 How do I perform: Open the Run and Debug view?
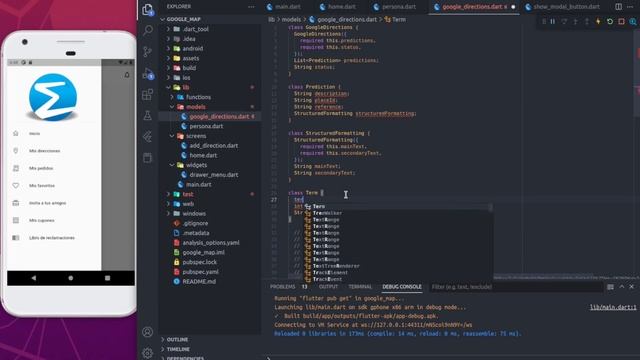[x=148, y=73]
